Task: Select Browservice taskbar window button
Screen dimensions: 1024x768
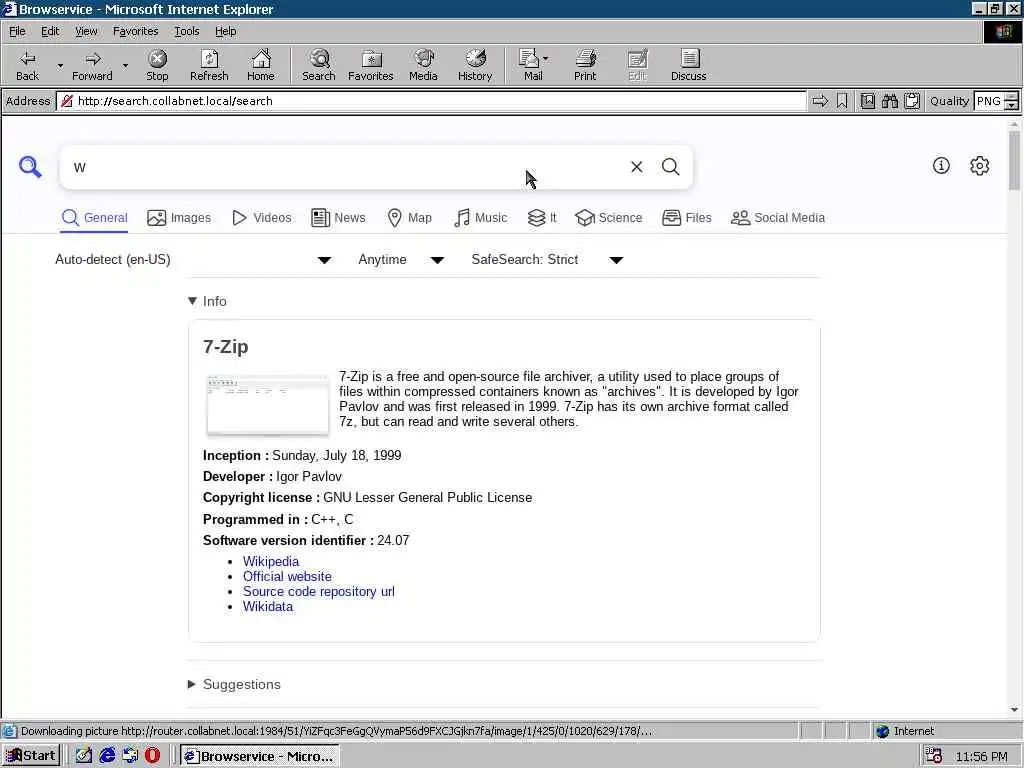Action: 260,756
